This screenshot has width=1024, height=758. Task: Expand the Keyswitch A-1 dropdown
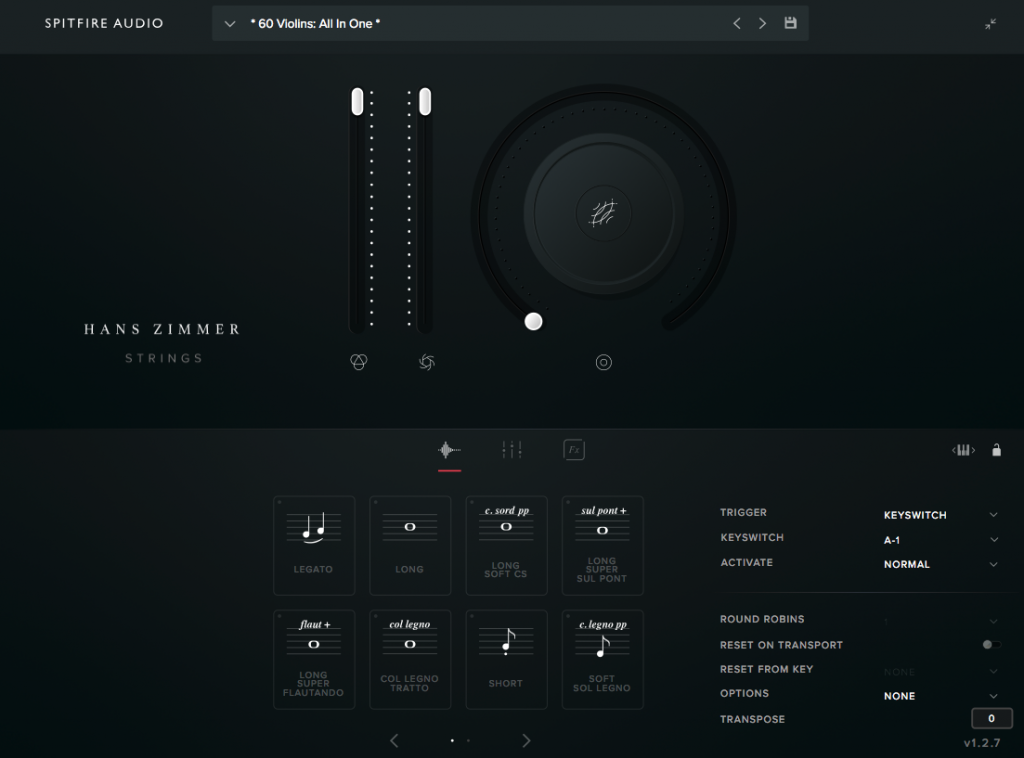point(938,539)
